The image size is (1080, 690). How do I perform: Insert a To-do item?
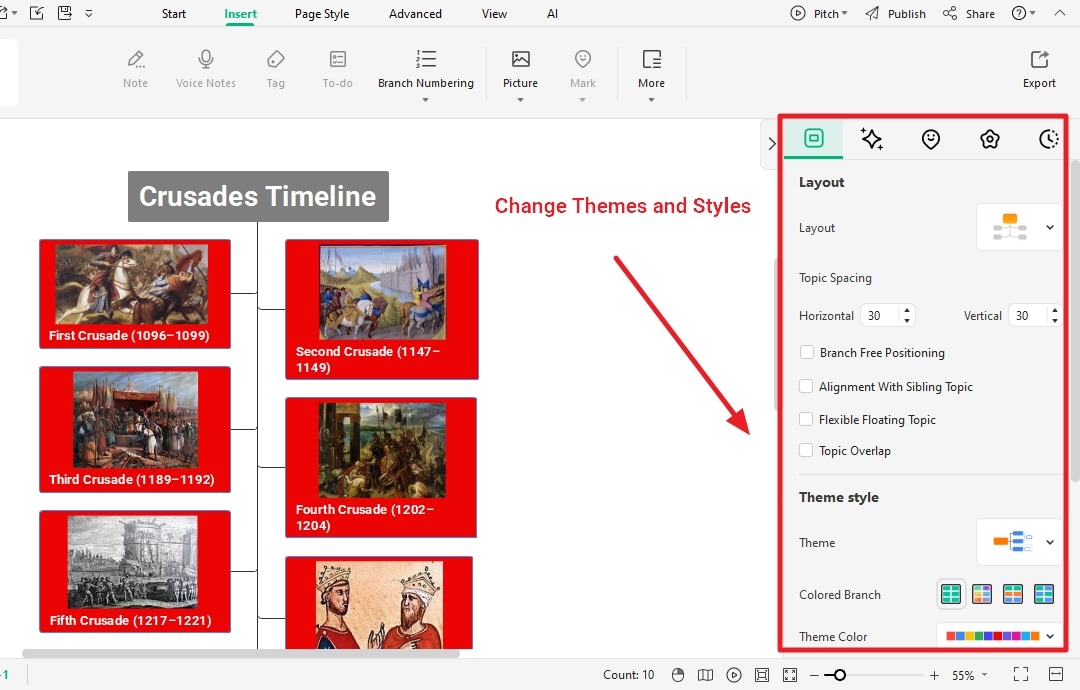338,70
